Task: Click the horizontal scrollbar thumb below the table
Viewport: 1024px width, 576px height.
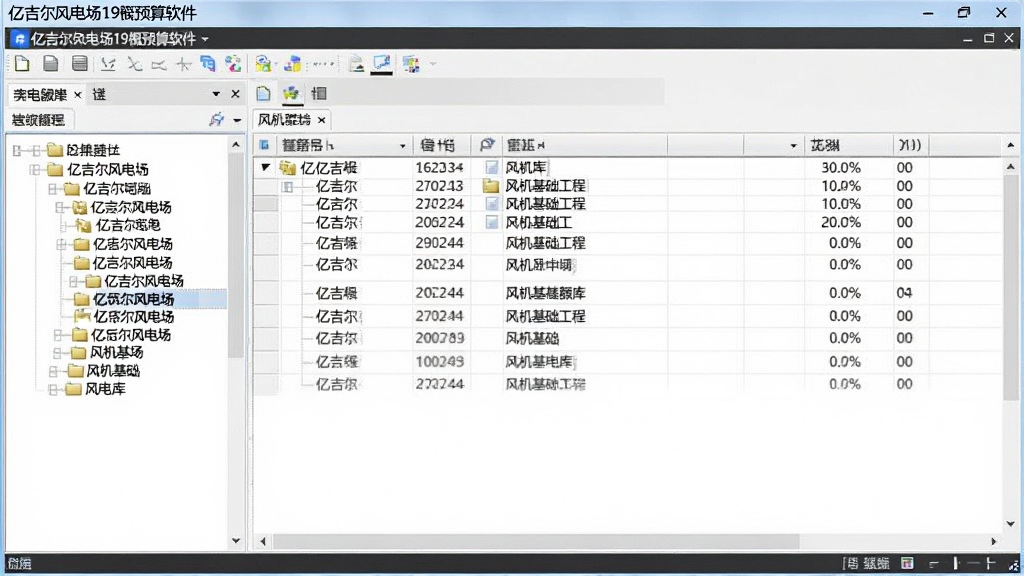Action: point(536,541)
